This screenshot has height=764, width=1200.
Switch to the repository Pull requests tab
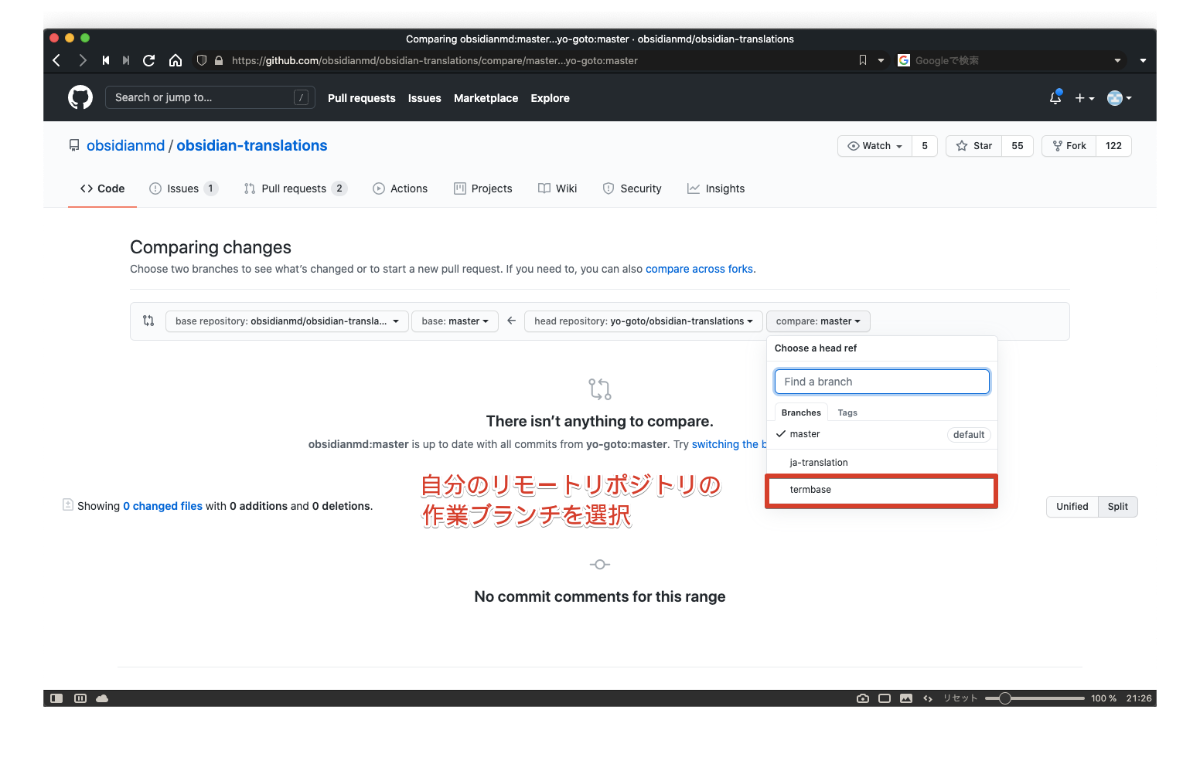point(295,188)
